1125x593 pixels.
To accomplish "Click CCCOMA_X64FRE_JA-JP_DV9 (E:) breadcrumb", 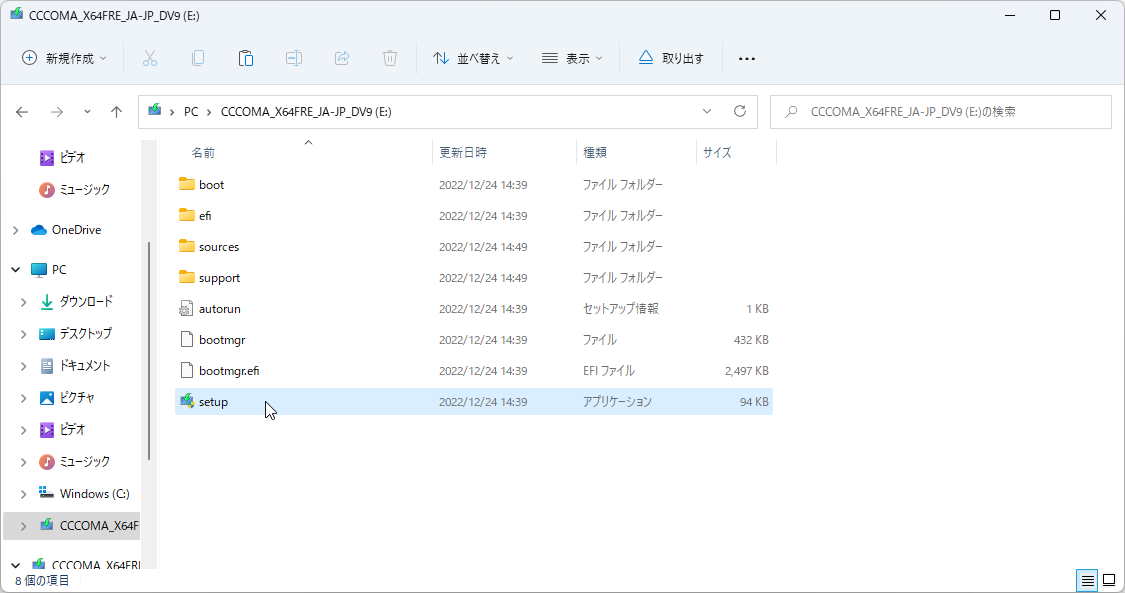I will pyautogui.click(x=306, y=112).
